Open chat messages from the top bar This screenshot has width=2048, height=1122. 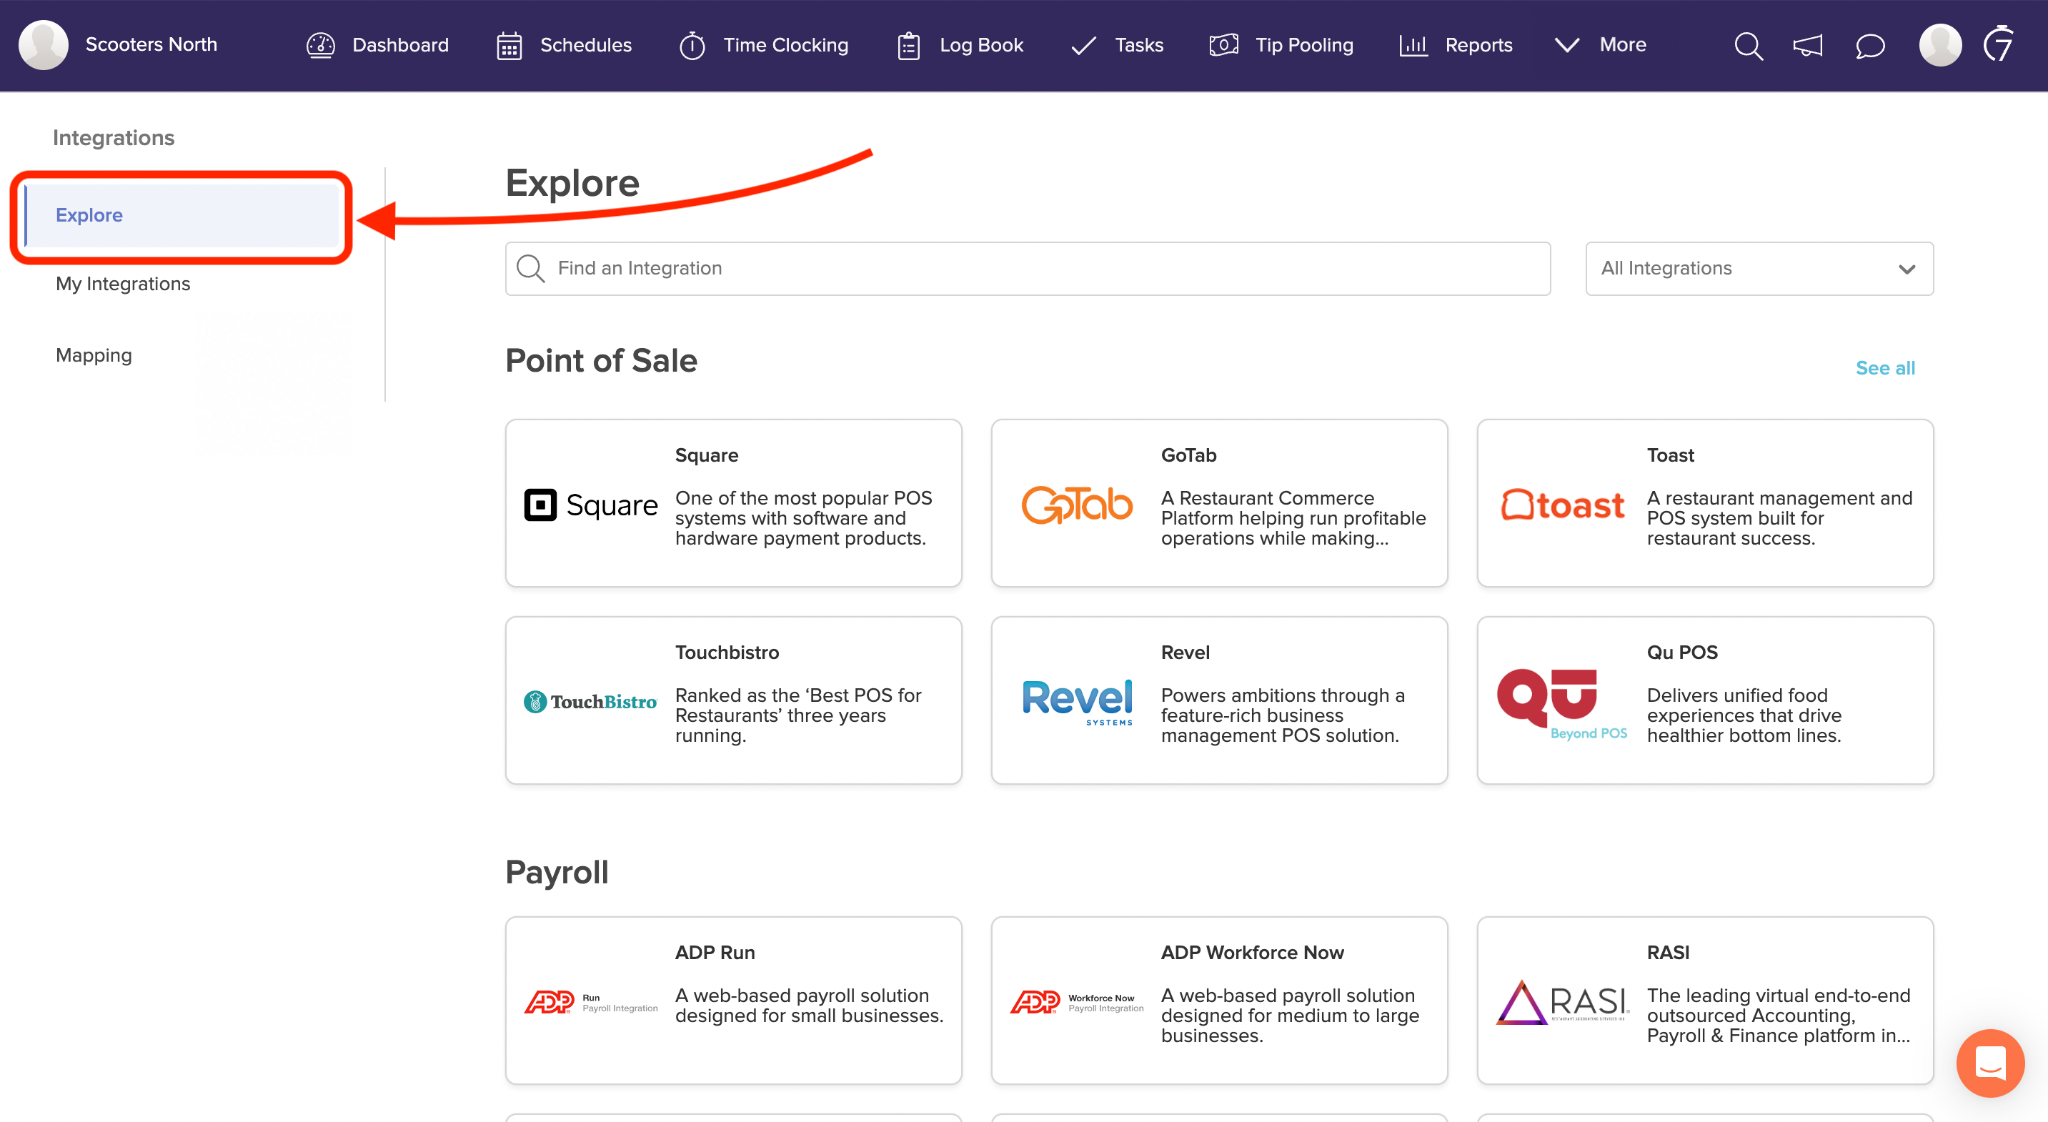(x=1870, y=45)
